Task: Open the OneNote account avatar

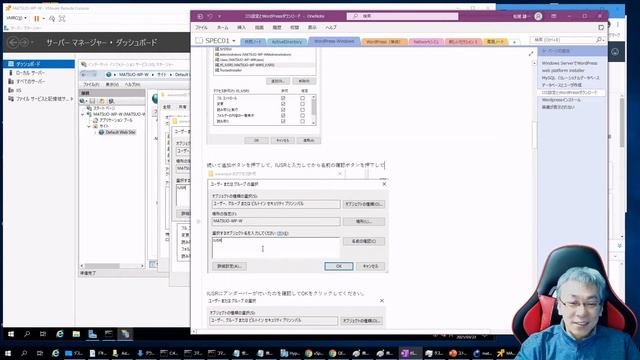Action: point(538,16)
